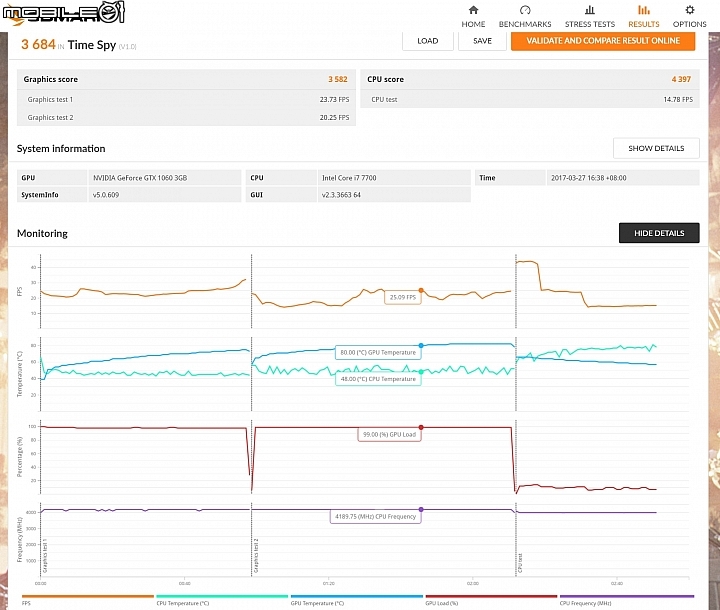
Task: Open the OPTIONS tab
Action: (x=689, y=17)
